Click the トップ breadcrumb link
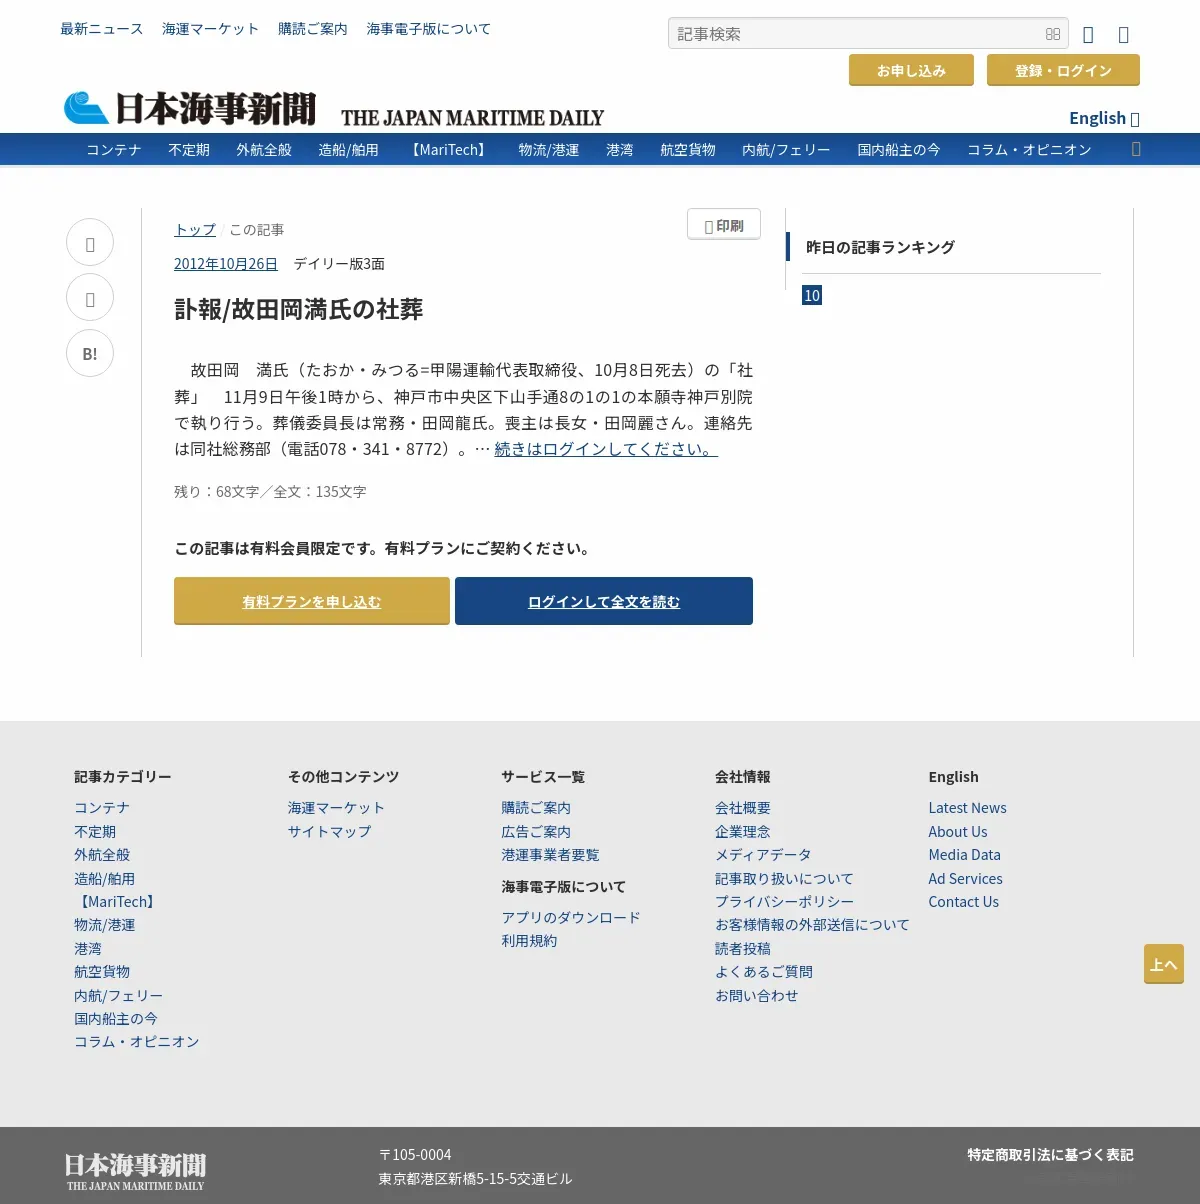Screen dimensions: 1200x1204 point(195,229)
